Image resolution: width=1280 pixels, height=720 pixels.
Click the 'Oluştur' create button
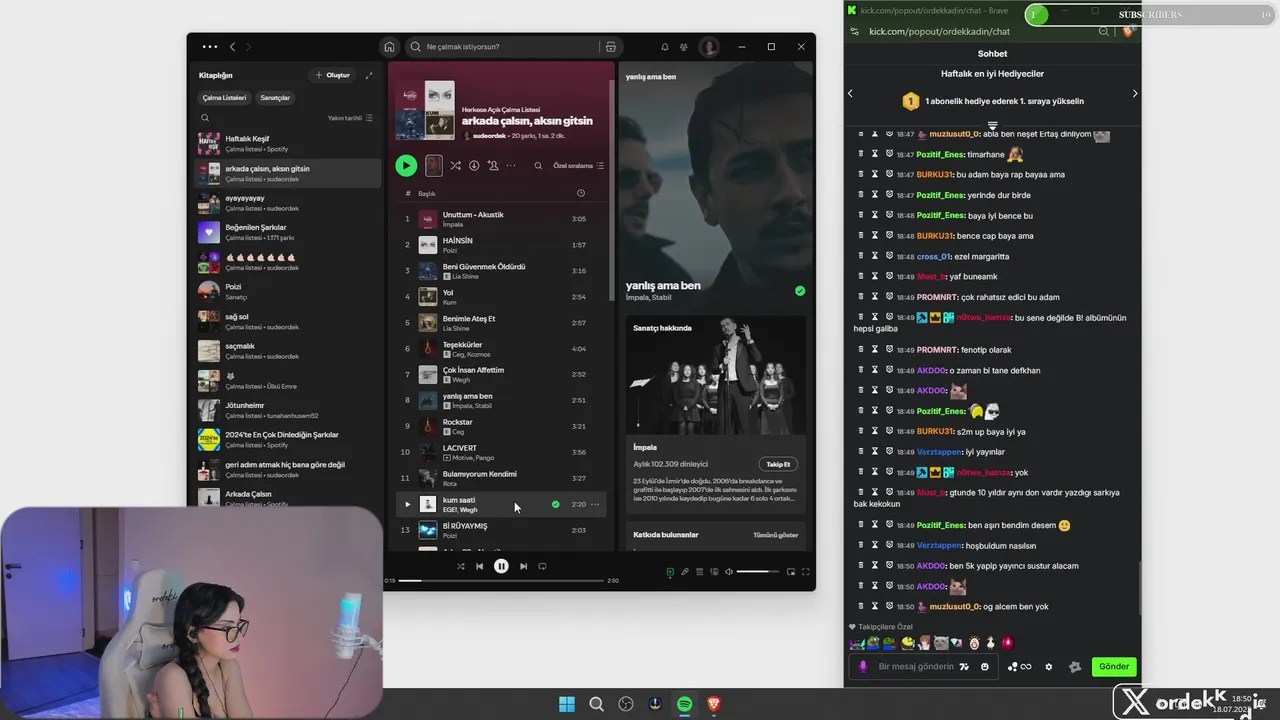(333, 75)
